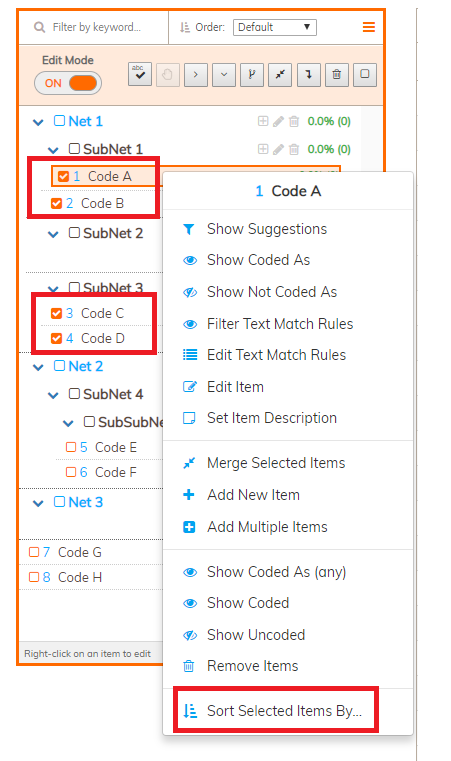Open the Order Default dropdown

[275, 27]
